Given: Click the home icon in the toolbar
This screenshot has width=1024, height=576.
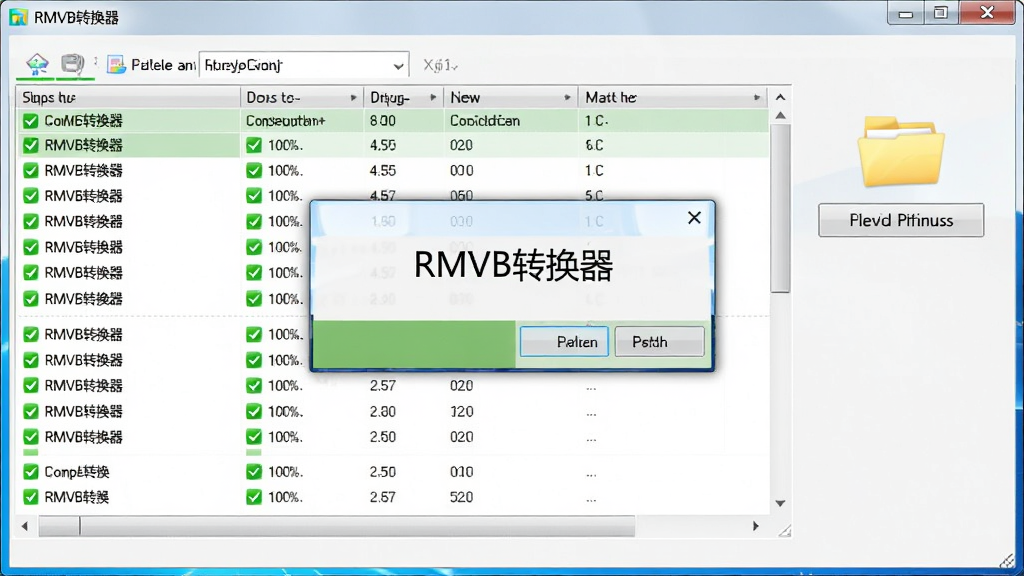Looking at the screenshot, I should tap(37, 64).
